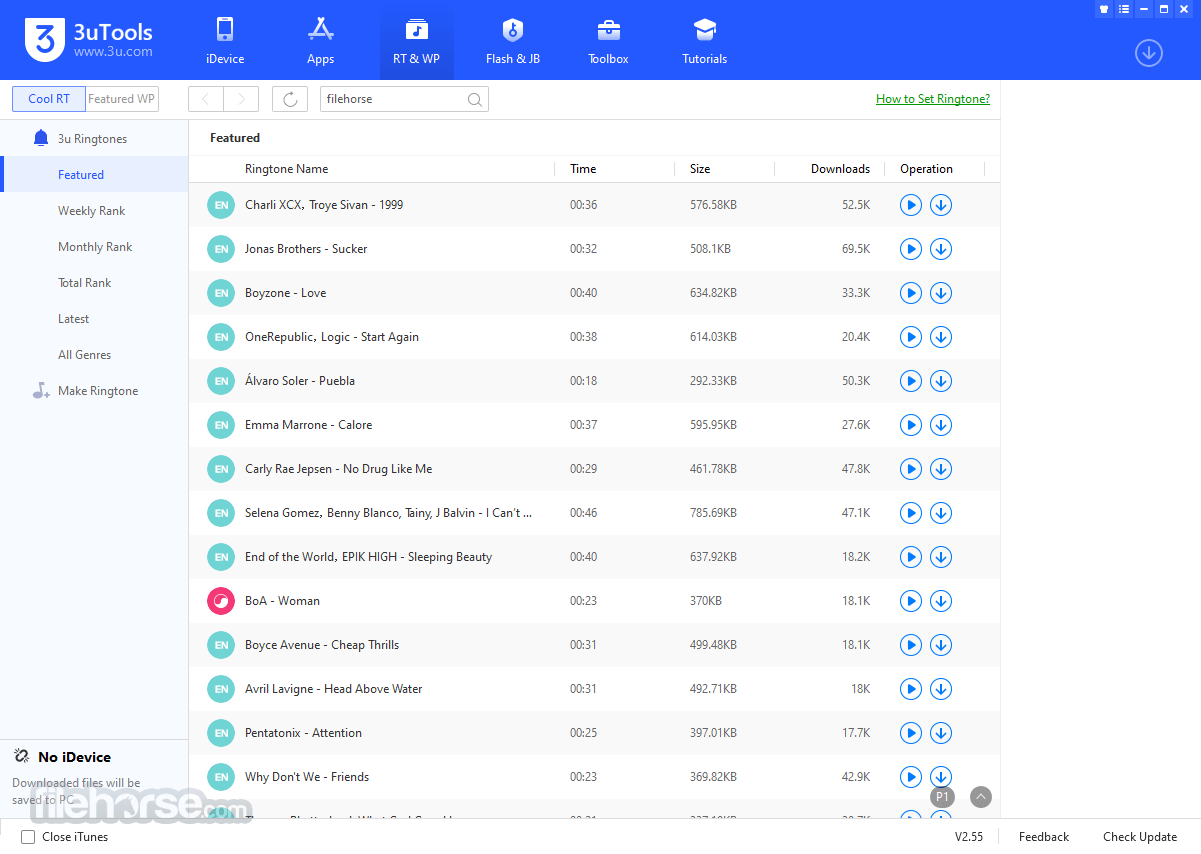Play BoA - Woman ringtone

910,601
